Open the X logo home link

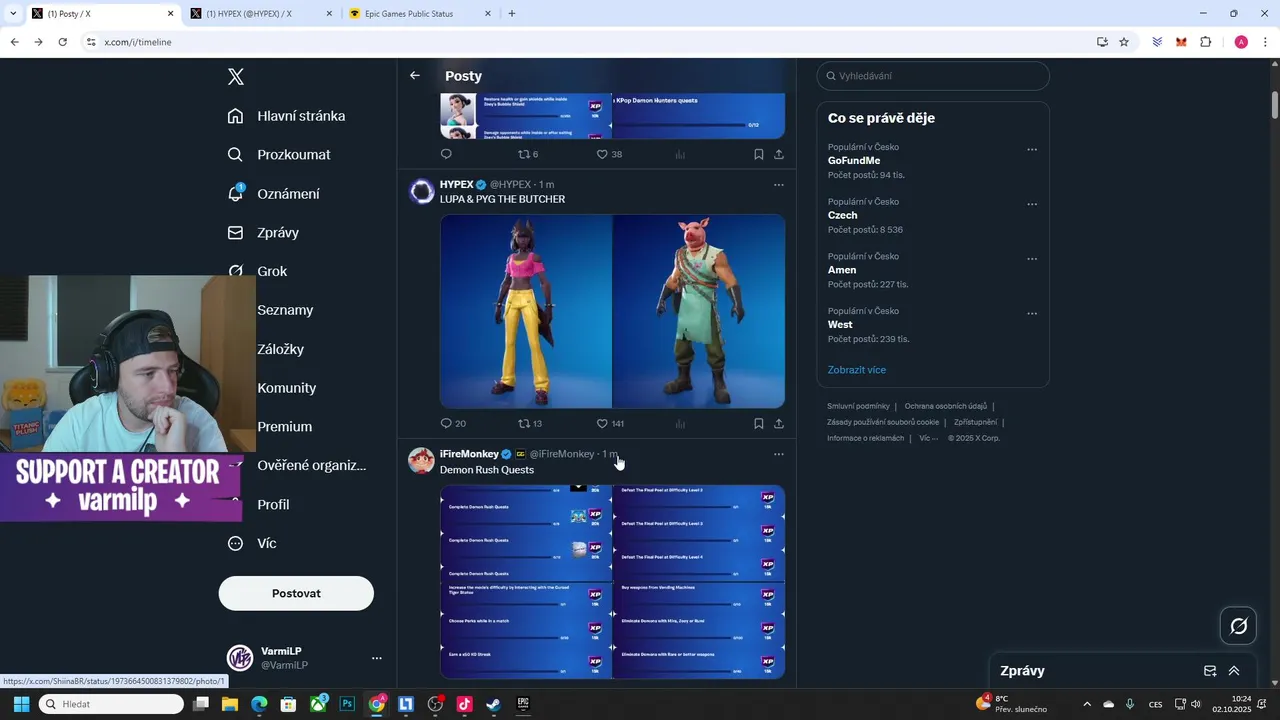click(x=236, y=77)
